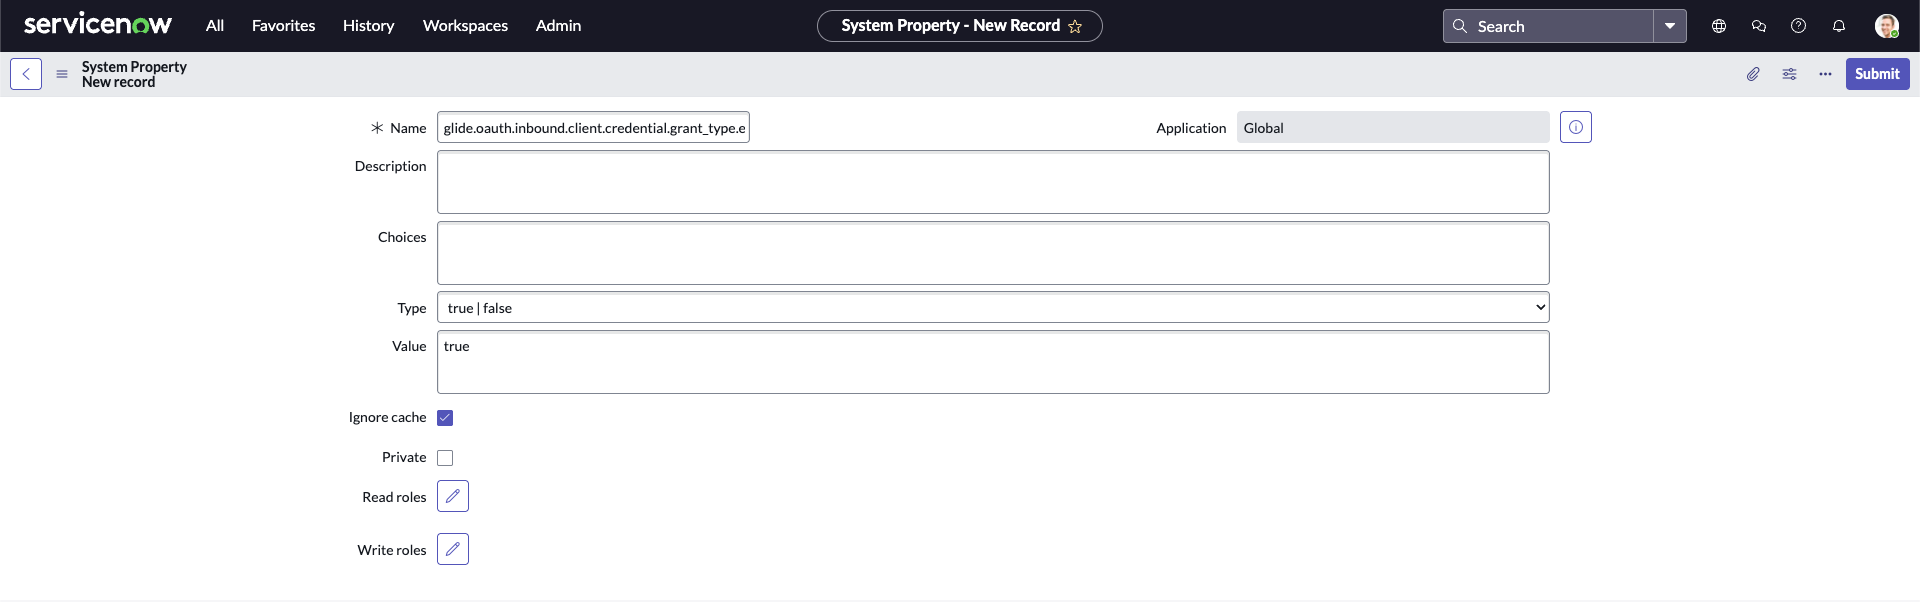Click the Ignore cache label

387,417
